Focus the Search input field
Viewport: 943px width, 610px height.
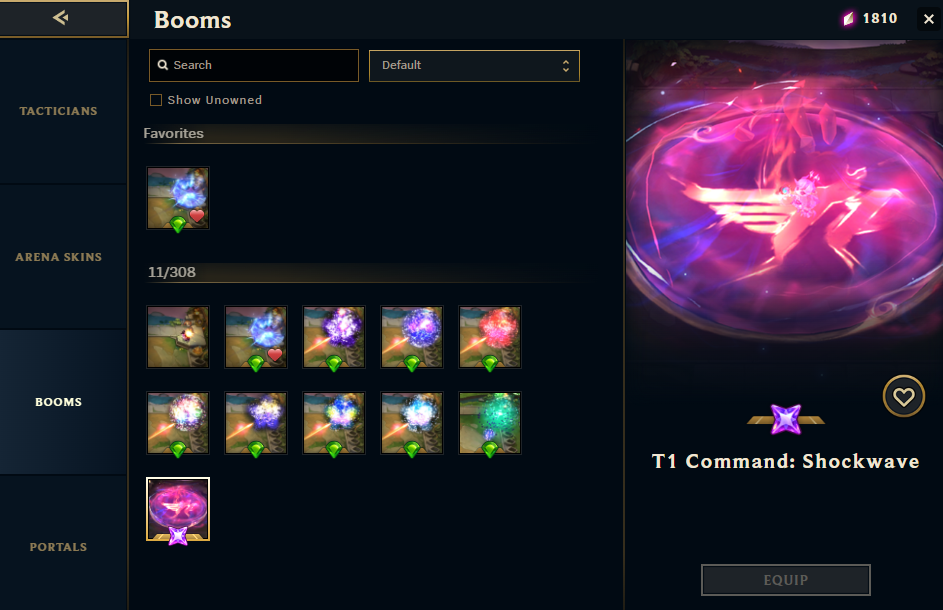tap(254, 65)
